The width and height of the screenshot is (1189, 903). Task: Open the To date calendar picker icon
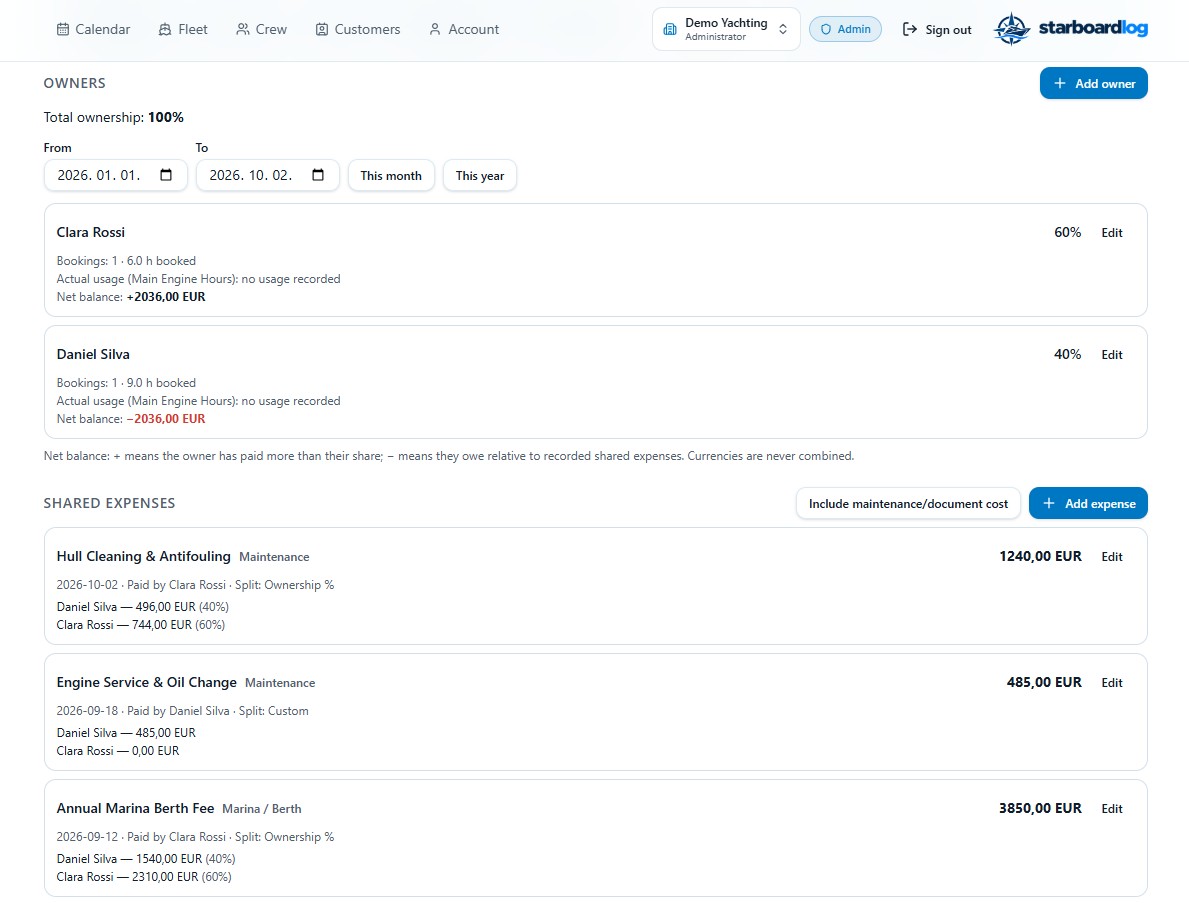(318, 175)
